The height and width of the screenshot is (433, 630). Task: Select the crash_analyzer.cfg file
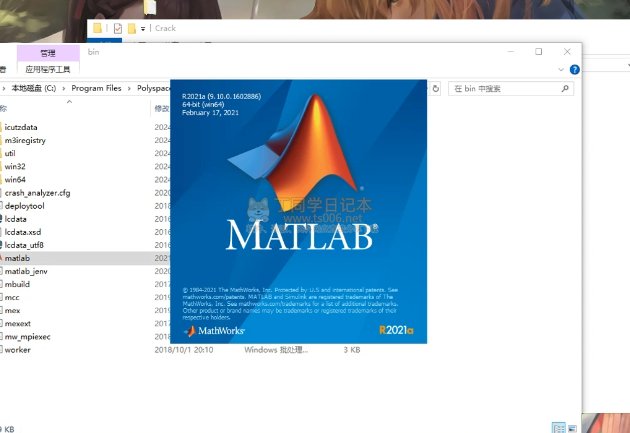click(x=37, y=193)
